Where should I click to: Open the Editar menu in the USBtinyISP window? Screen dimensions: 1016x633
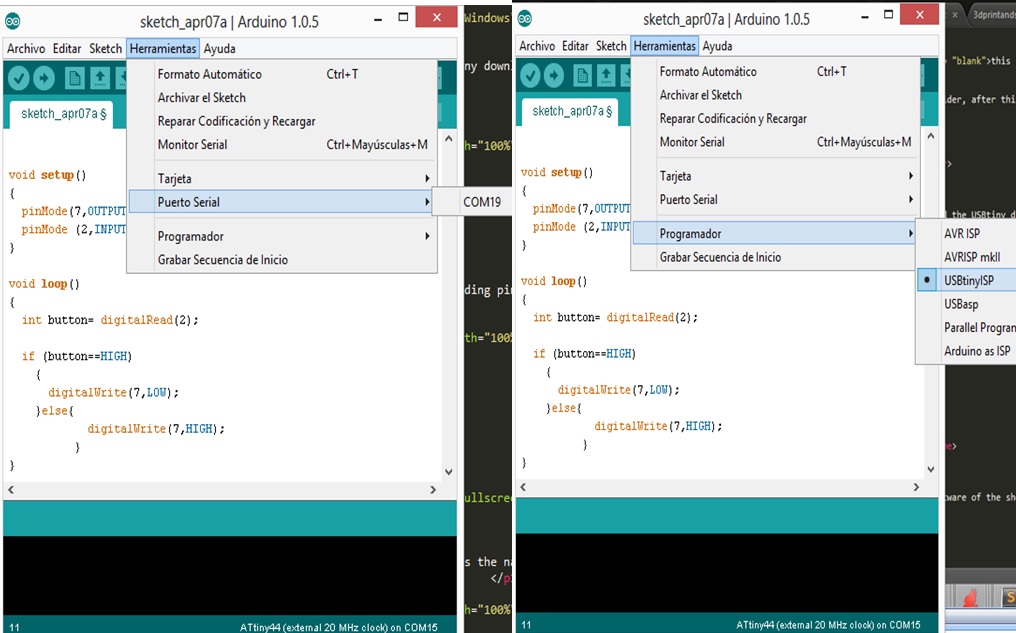[x=575, y=46]
